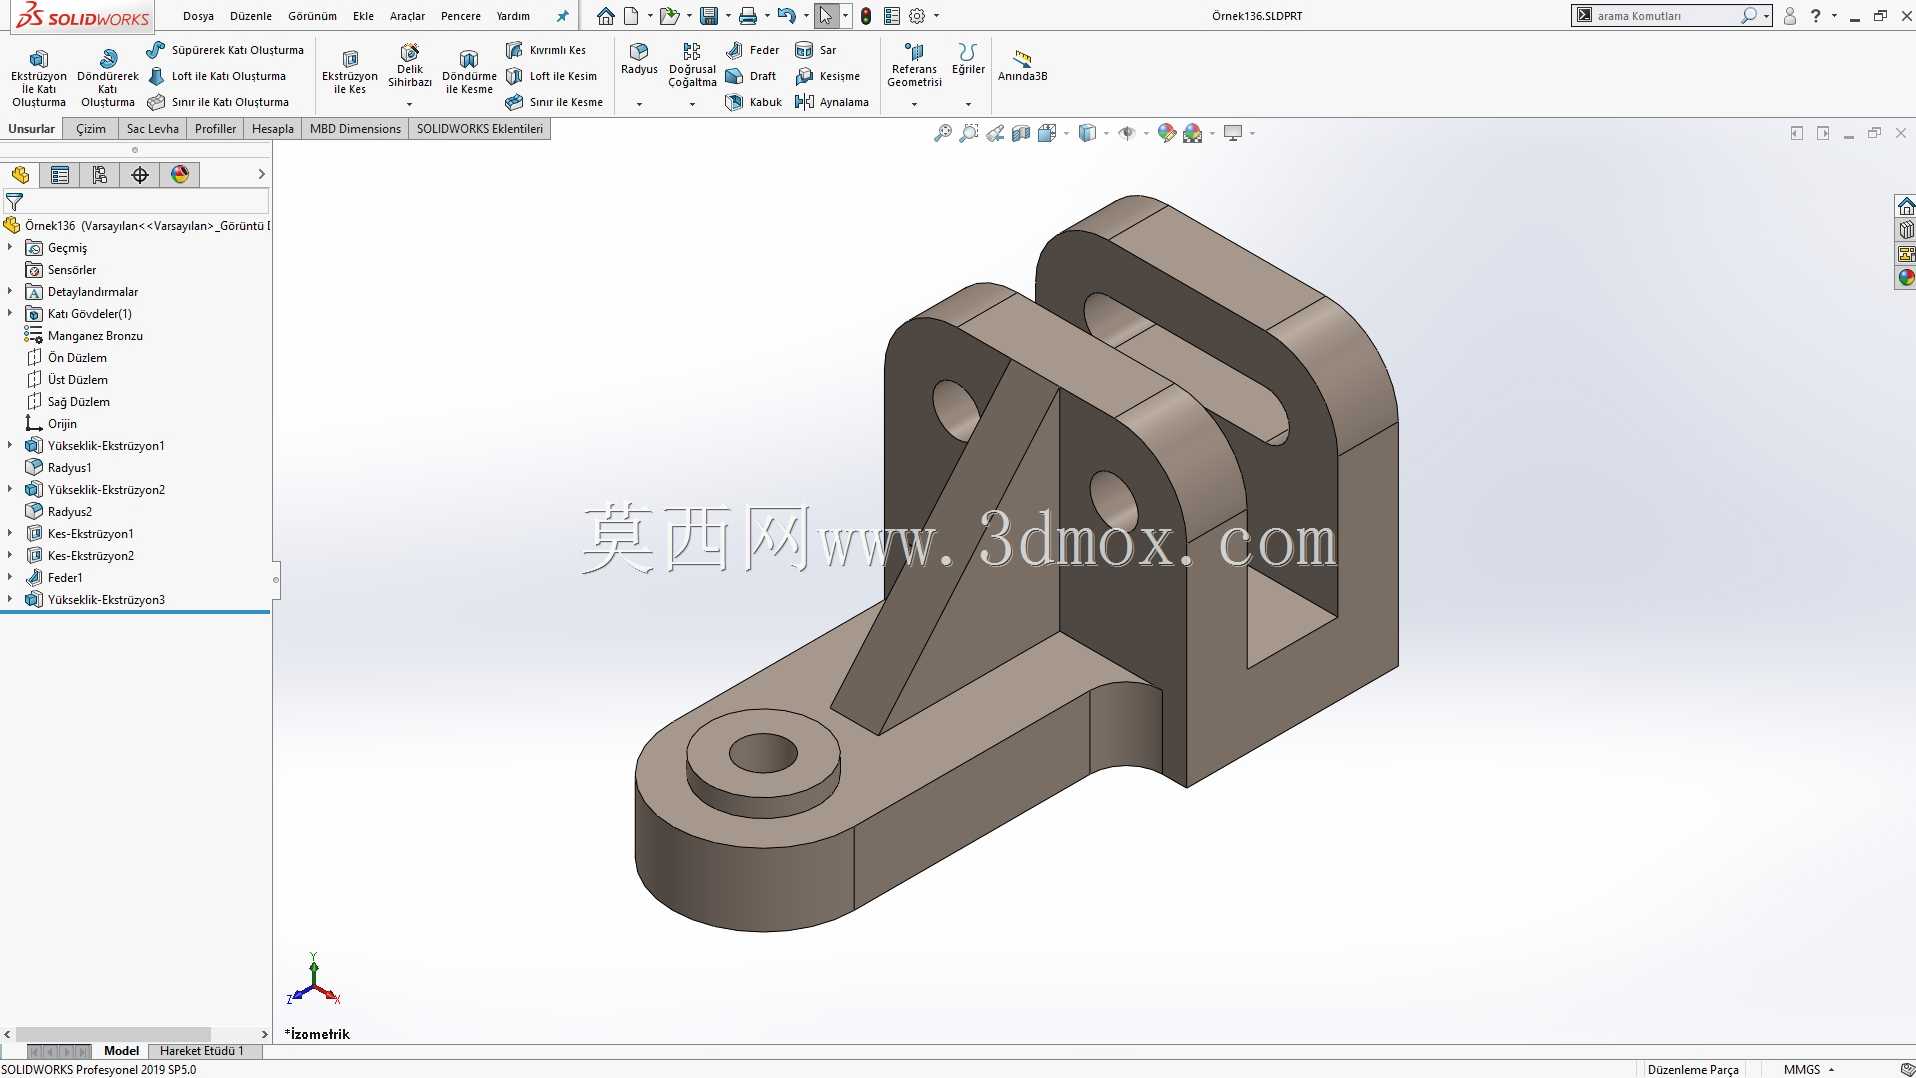Select Ön Düzlem plane
Viewport: 1916px width, 1078px height.
(x=66, y=358)
